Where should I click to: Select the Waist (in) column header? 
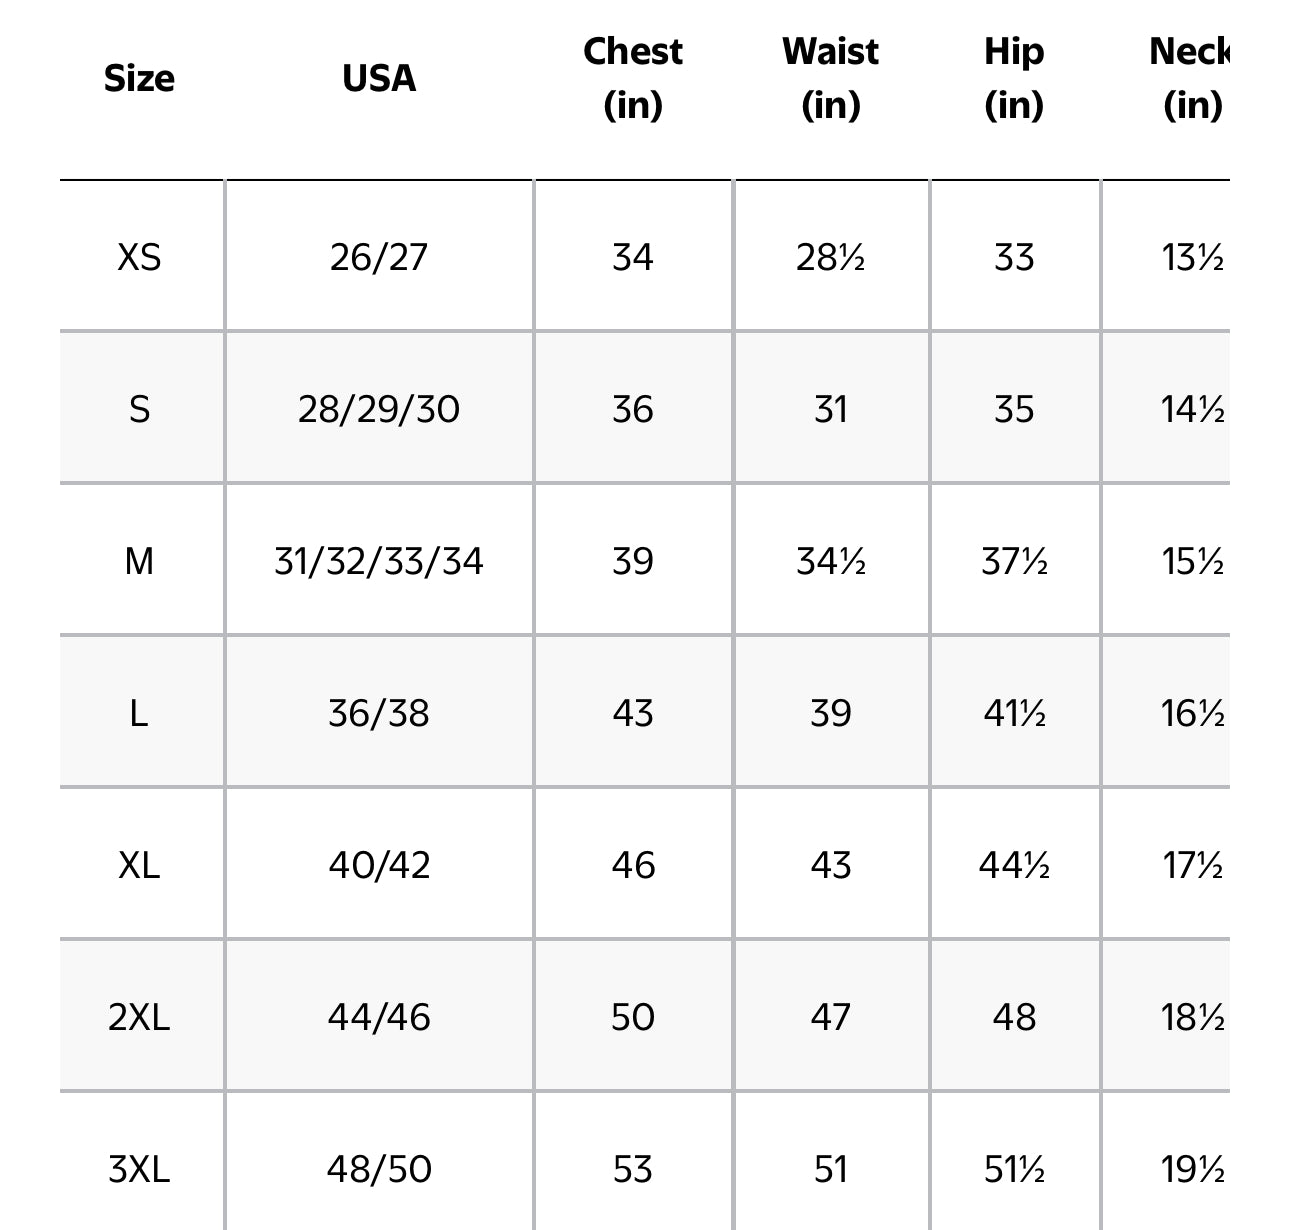click(x=831, y=78)
